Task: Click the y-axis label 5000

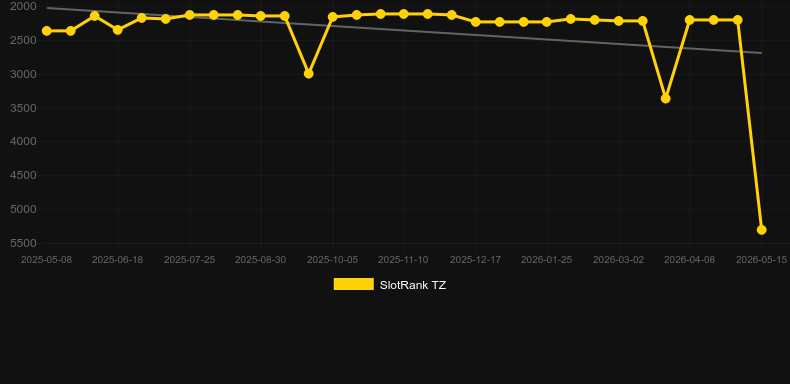Action: (x=23, y=209)
